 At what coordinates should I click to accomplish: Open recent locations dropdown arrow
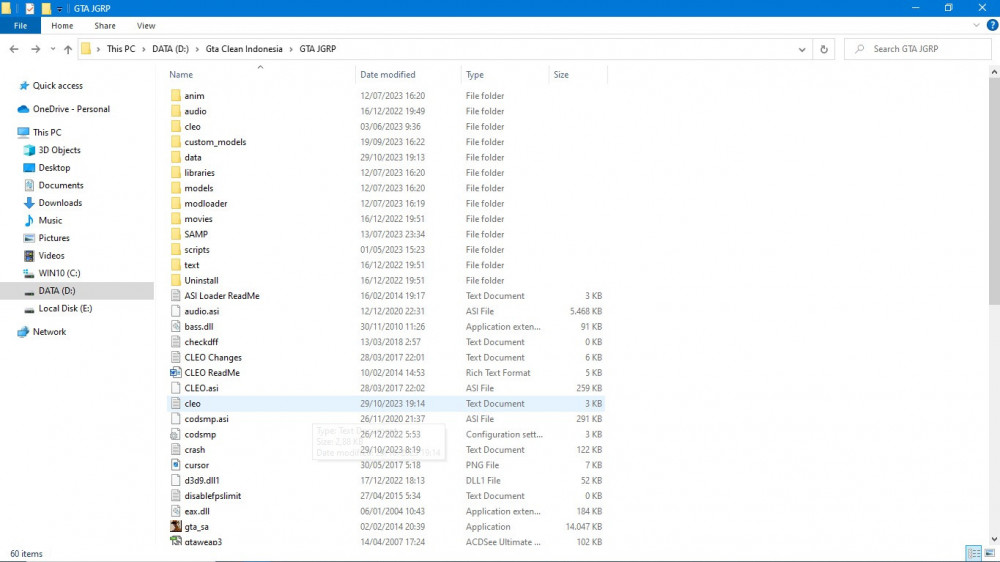point(52,49)
